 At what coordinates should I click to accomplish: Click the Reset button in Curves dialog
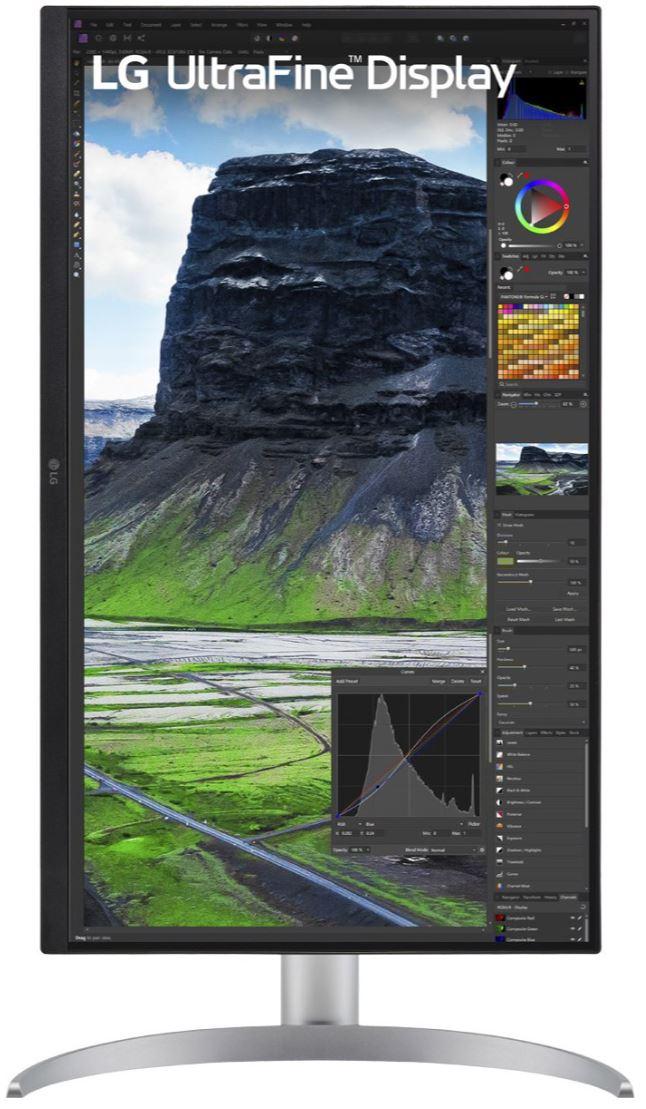pyautogui.click(x=476, y=681)
